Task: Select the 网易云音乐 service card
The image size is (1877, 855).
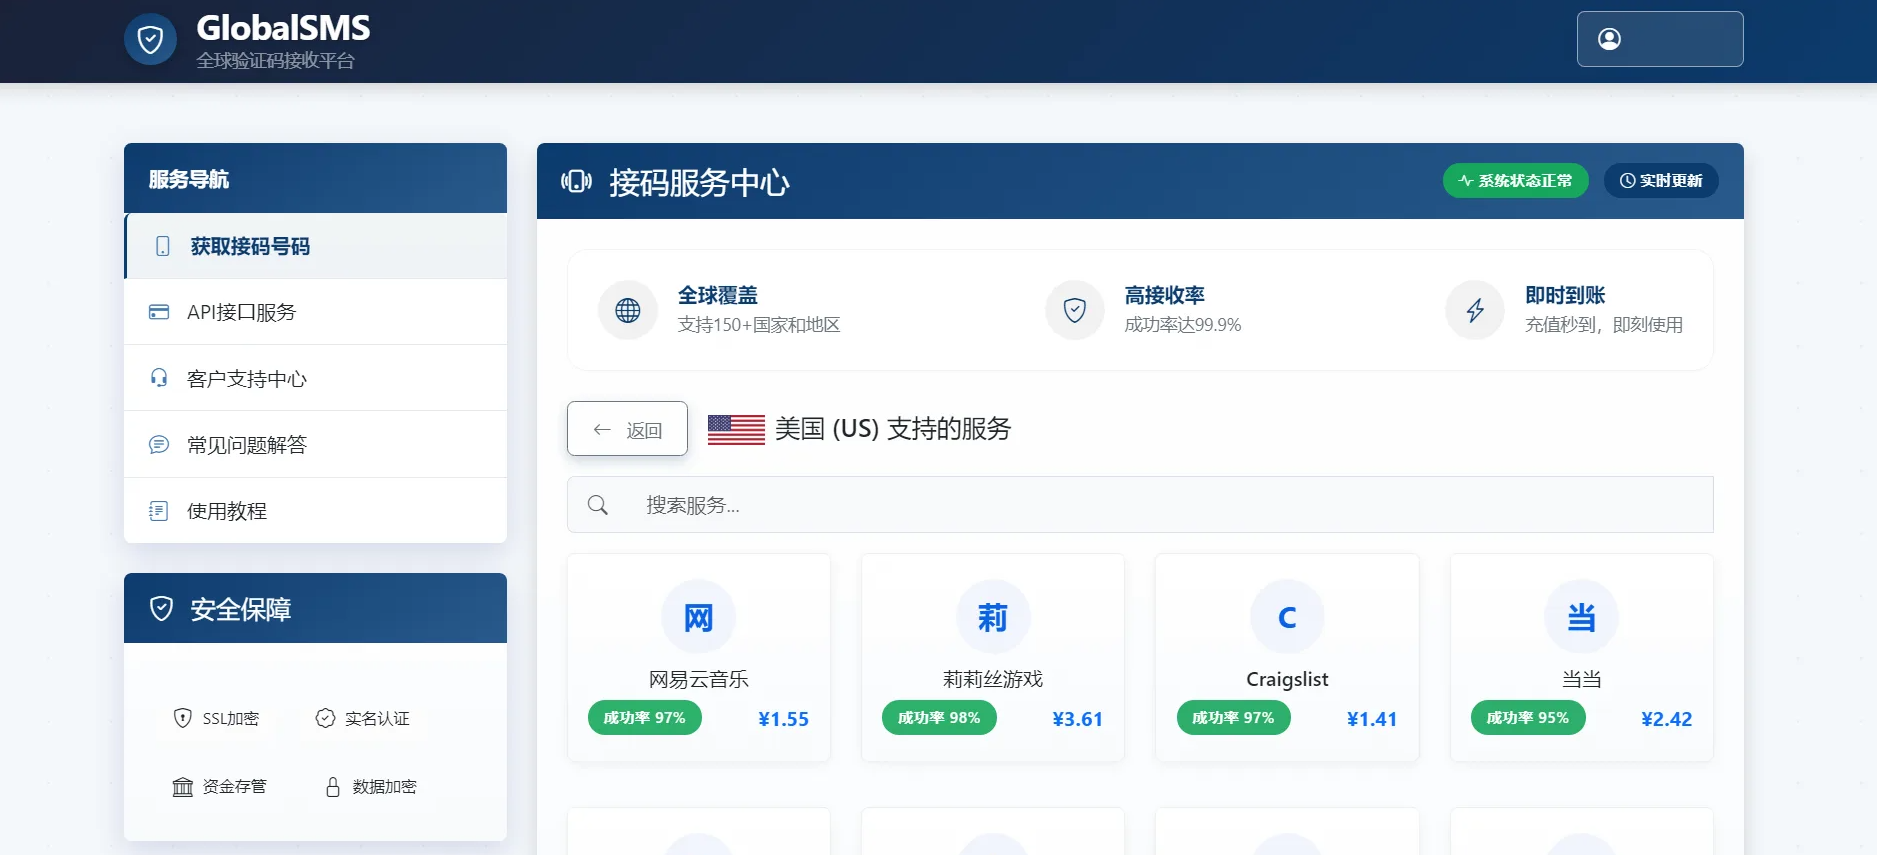Action: (x=699, y=657)
